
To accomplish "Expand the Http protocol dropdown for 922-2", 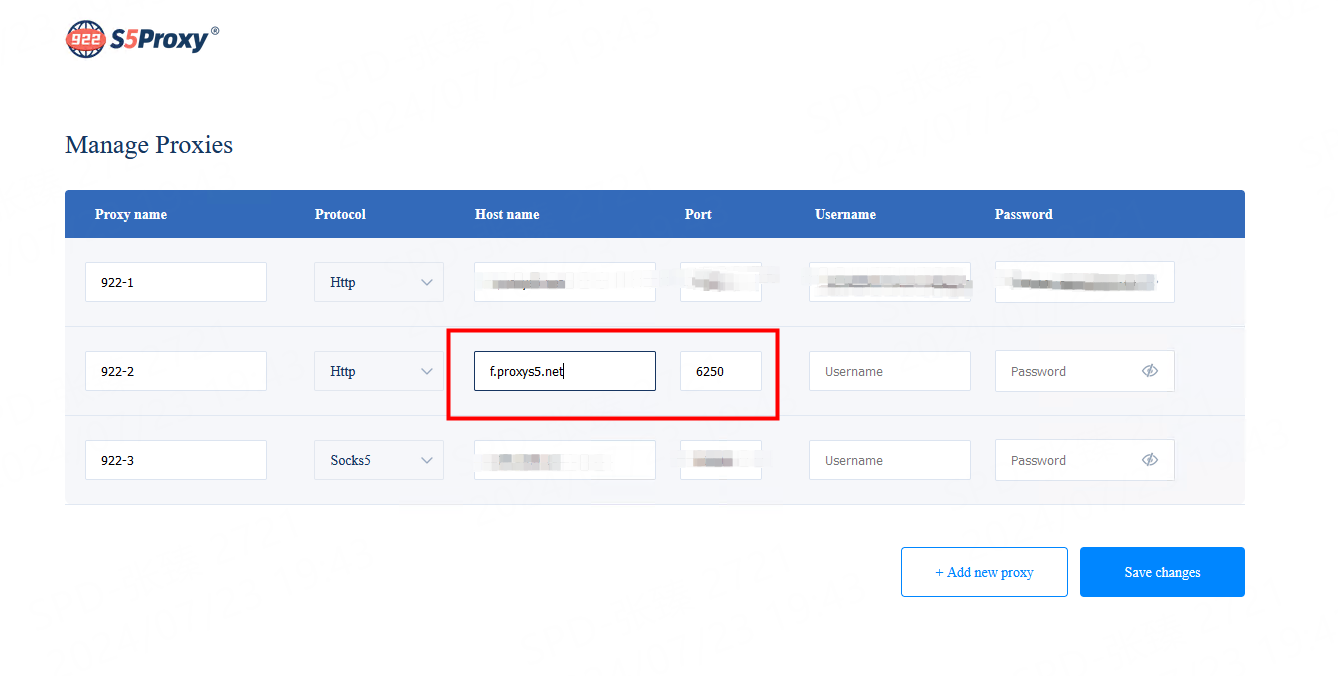I will coord(378,371).
